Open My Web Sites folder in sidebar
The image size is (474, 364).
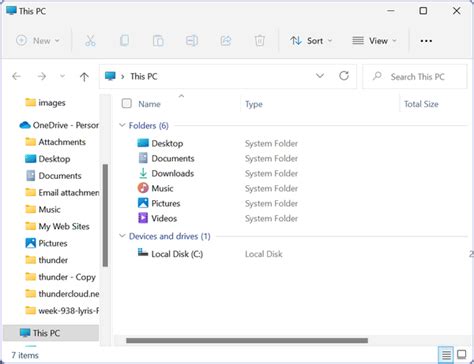point(64,226)
